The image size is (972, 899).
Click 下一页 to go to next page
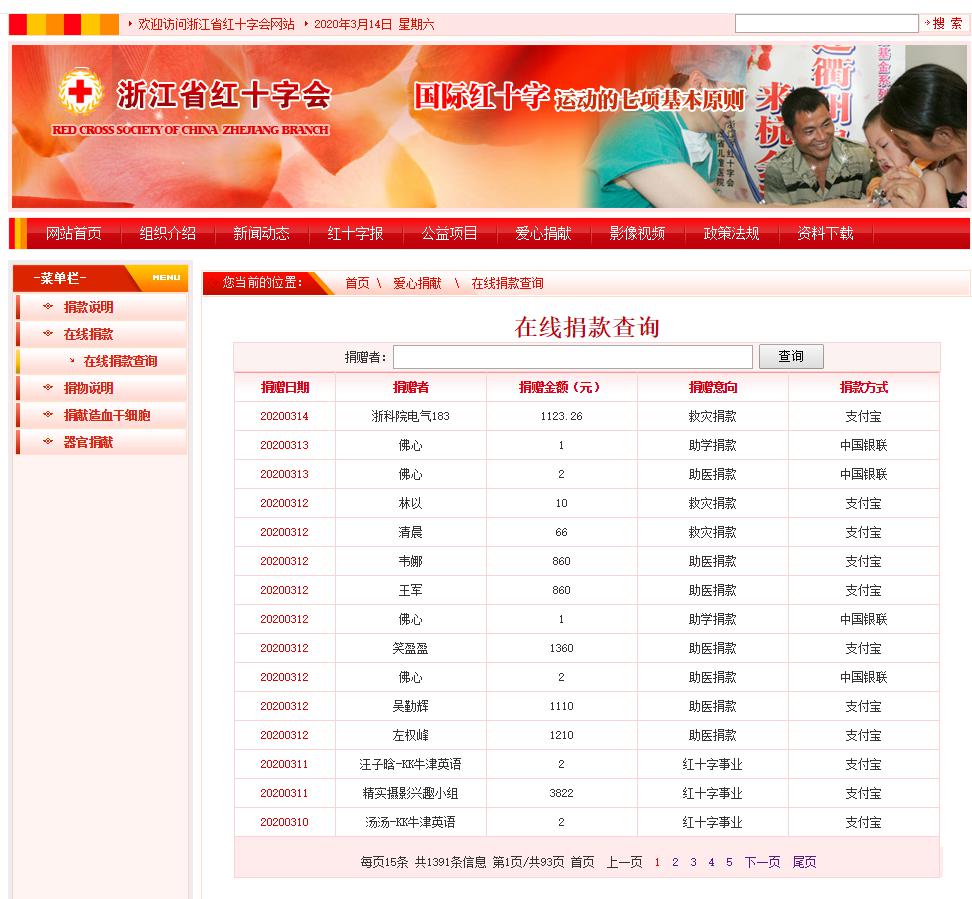point(762,862)
